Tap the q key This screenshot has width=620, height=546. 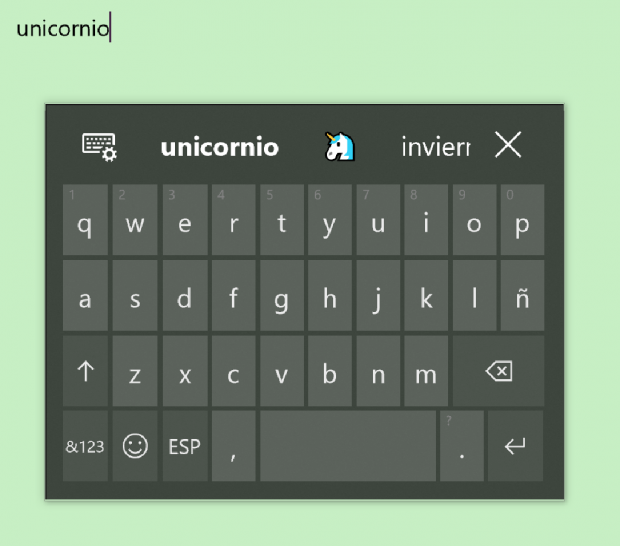[85, 219]
